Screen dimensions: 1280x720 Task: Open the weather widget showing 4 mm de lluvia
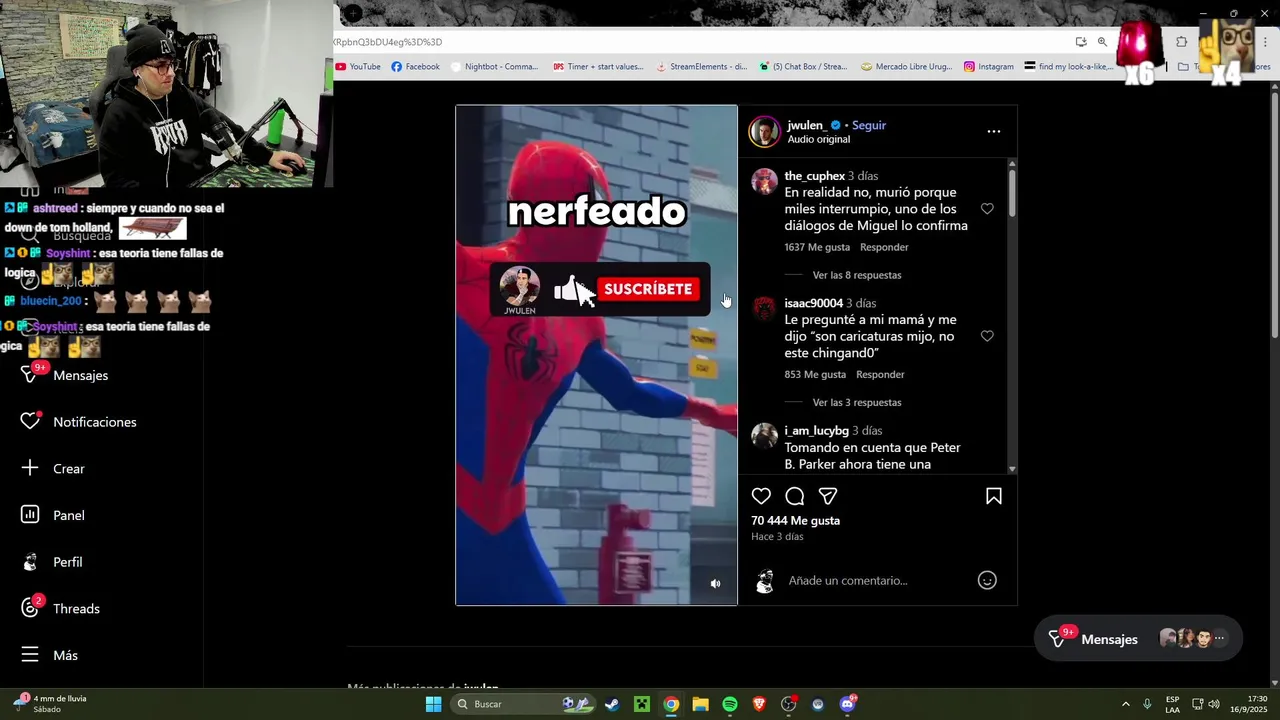tap(52, 704)
